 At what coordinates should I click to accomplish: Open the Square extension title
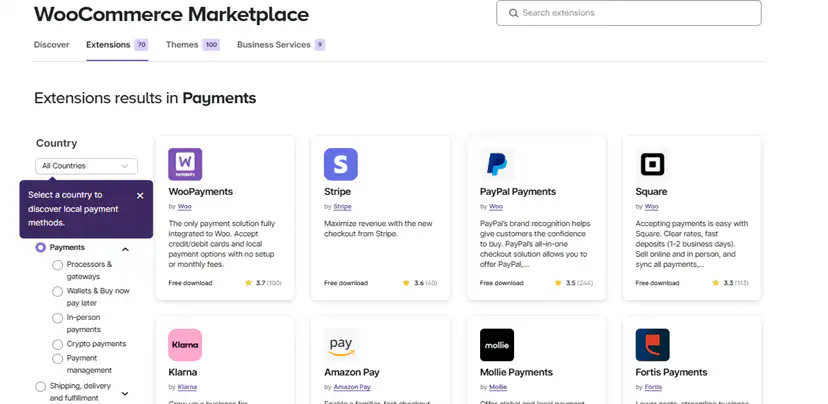point(651,192)
